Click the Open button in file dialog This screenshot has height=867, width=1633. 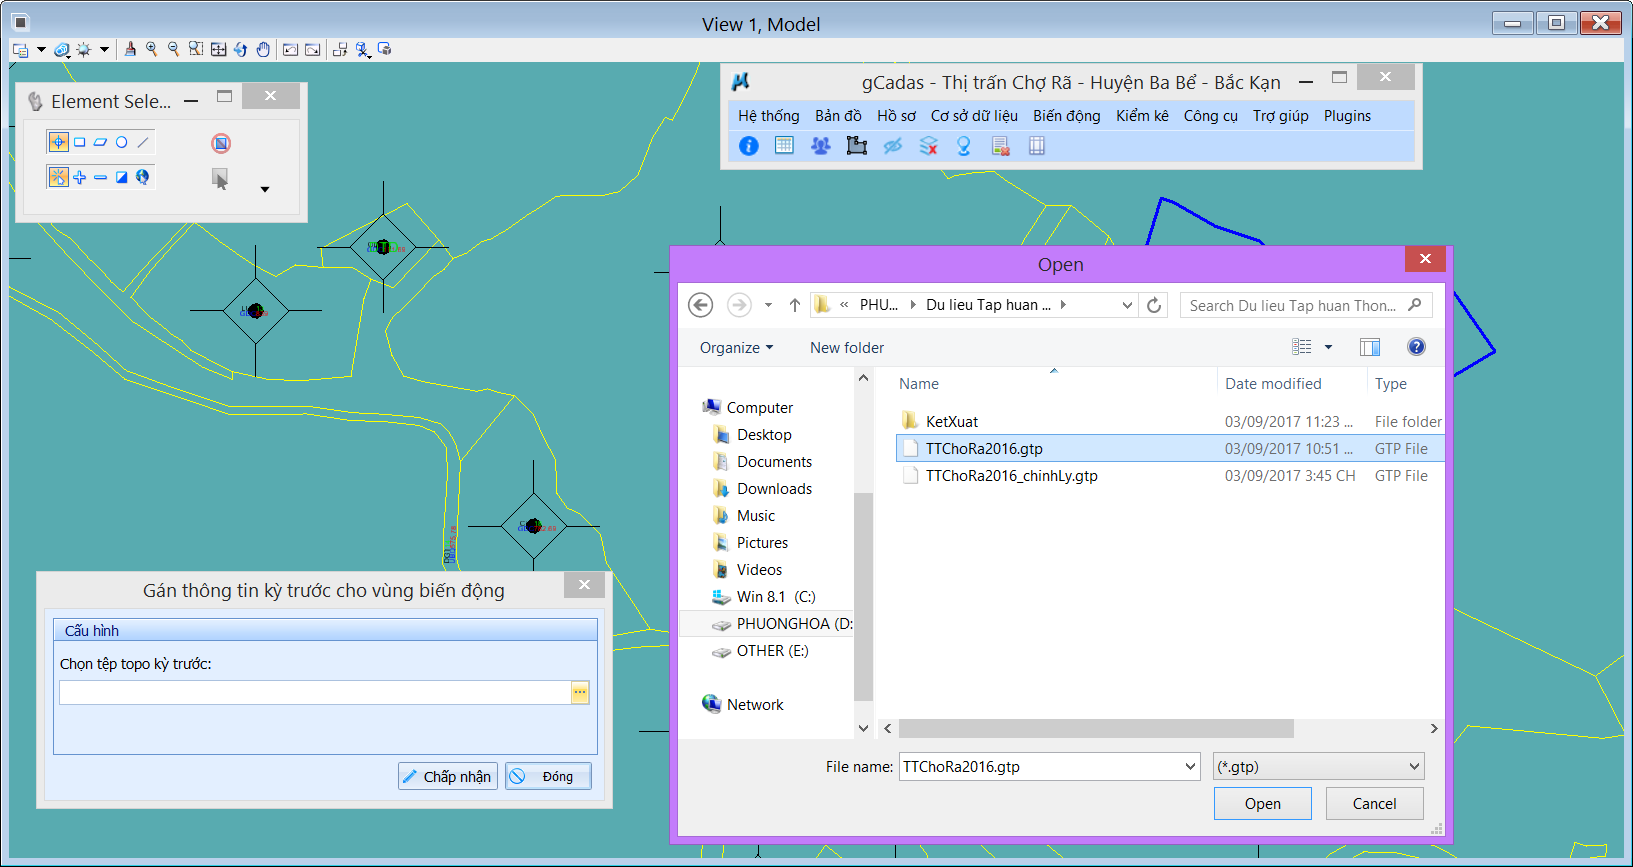(x=1262, y=804)
